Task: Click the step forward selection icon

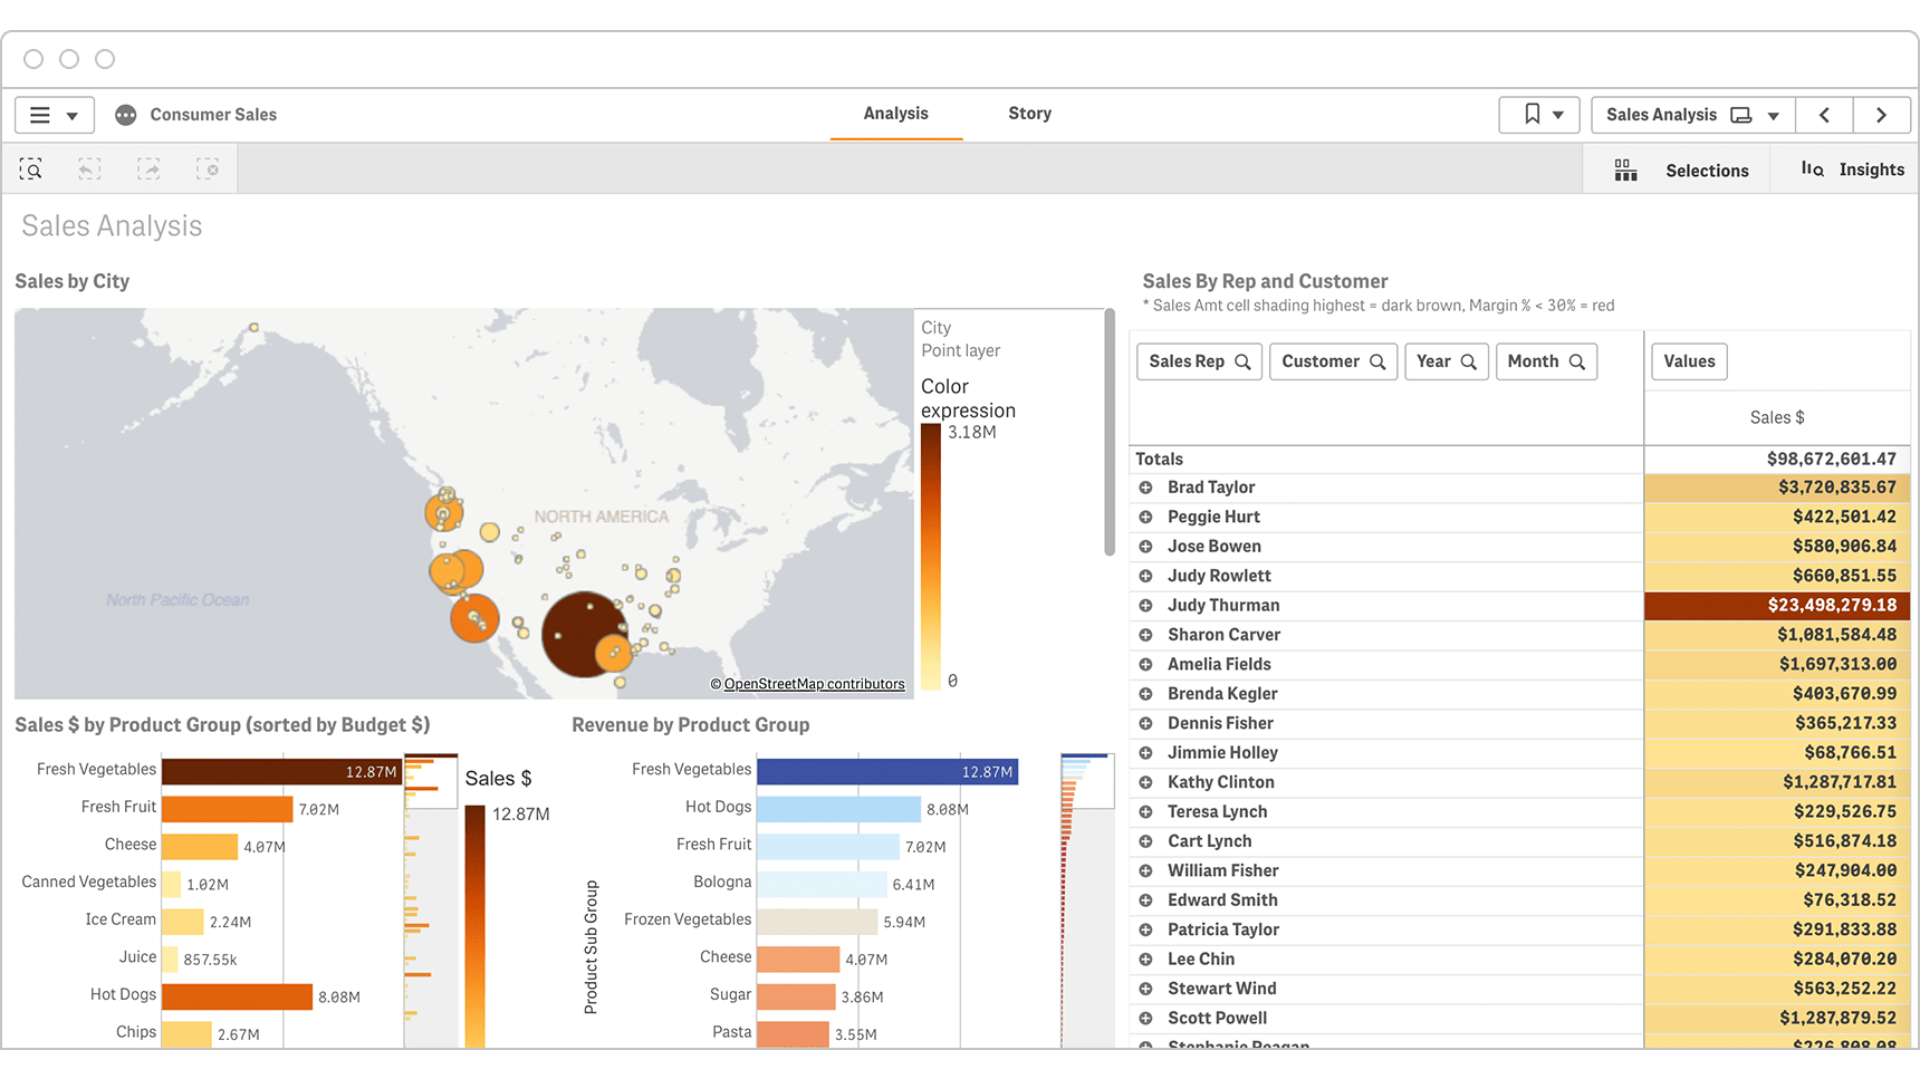Action: [149, 170]
